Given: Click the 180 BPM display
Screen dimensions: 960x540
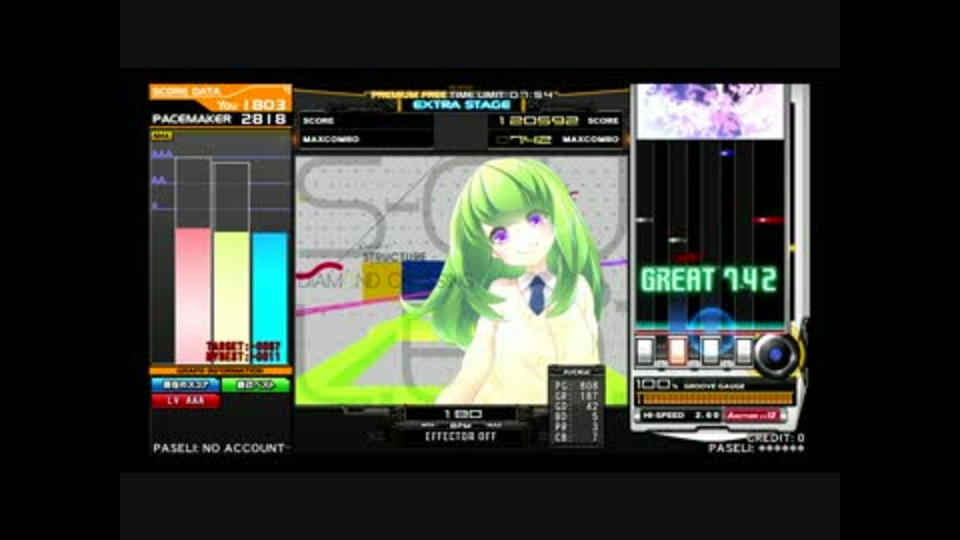Looking at the screenshot, I should tap(462, 414).
